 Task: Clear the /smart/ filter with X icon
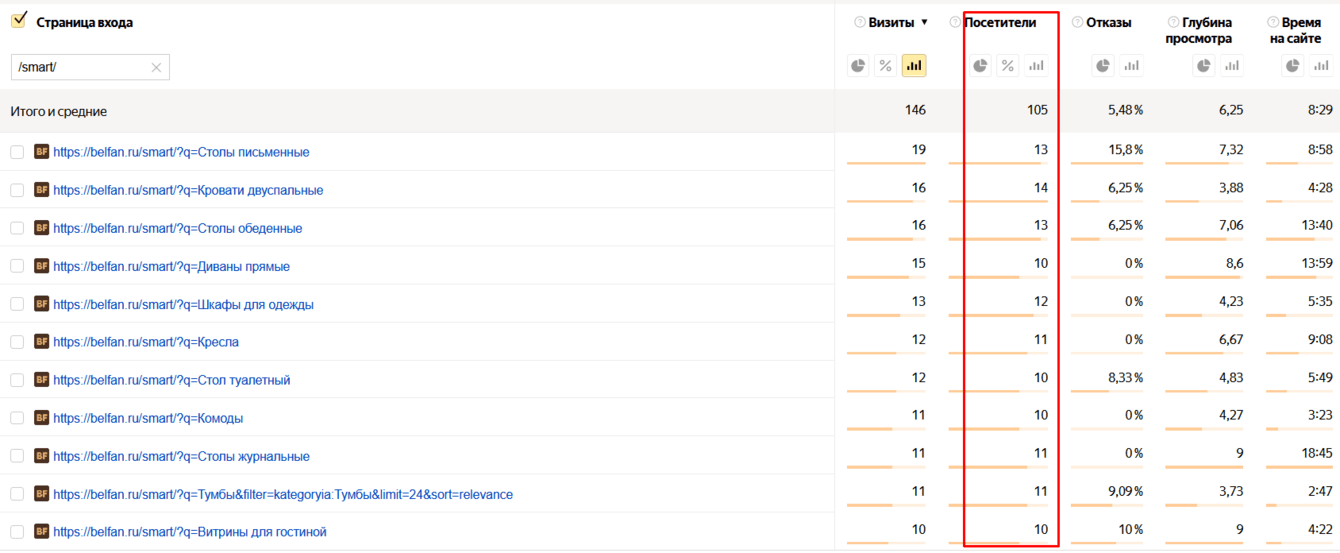coord(156,67)
